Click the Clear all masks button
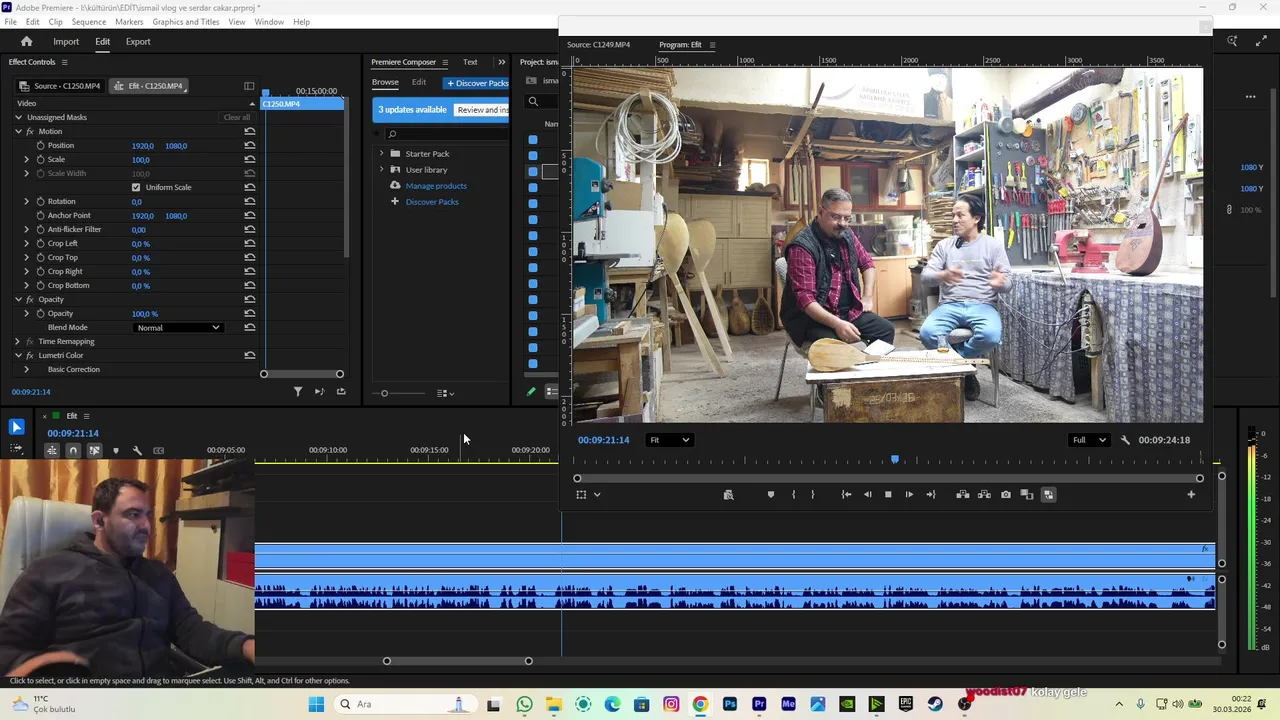This screenshot has width=1280, height=720. click(237, 117)
